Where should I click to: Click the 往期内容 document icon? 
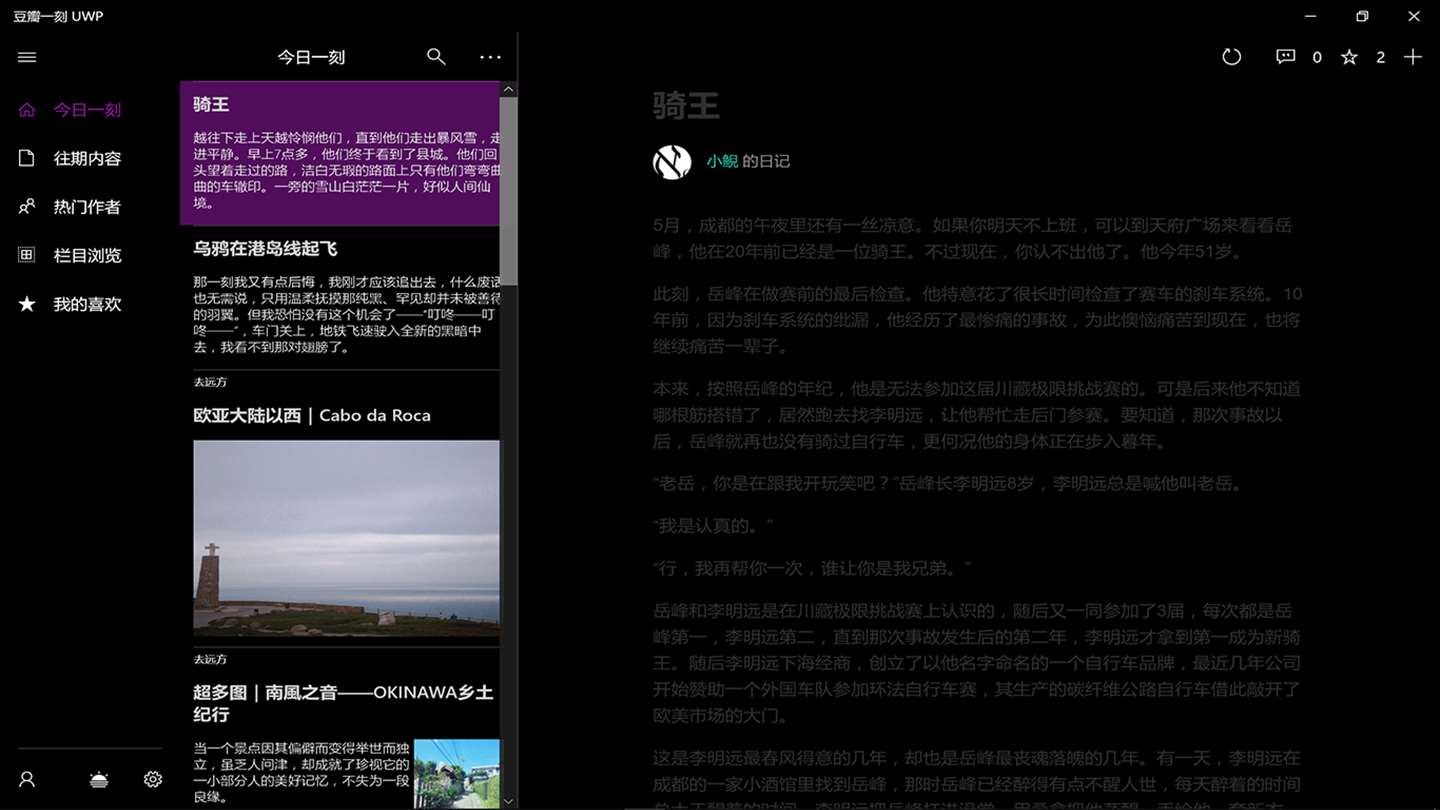coord(27,158)
